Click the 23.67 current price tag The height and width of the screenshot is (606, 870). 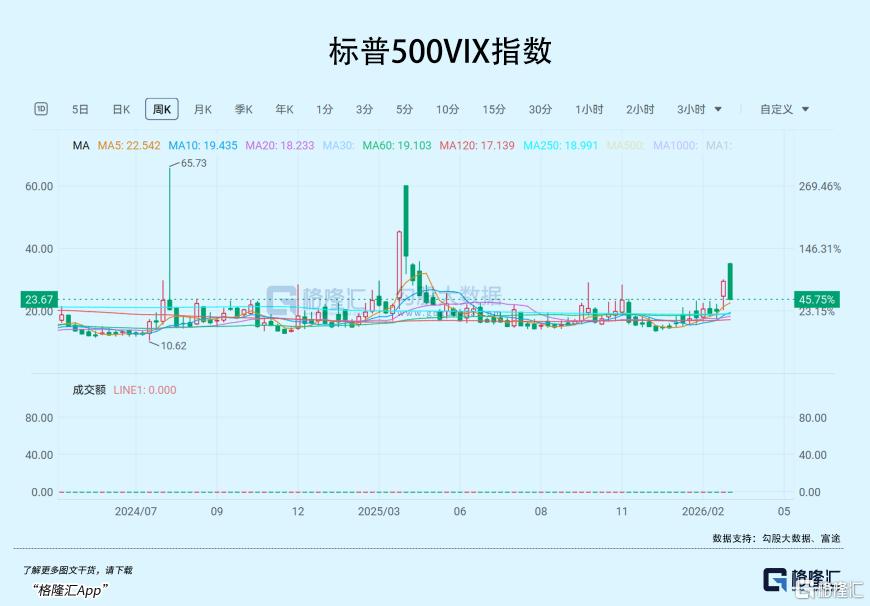(37, 299)
